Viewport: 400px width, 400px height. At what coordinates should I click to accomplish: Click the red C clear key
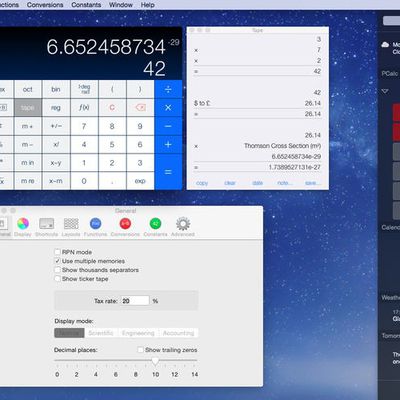[112, 107]
